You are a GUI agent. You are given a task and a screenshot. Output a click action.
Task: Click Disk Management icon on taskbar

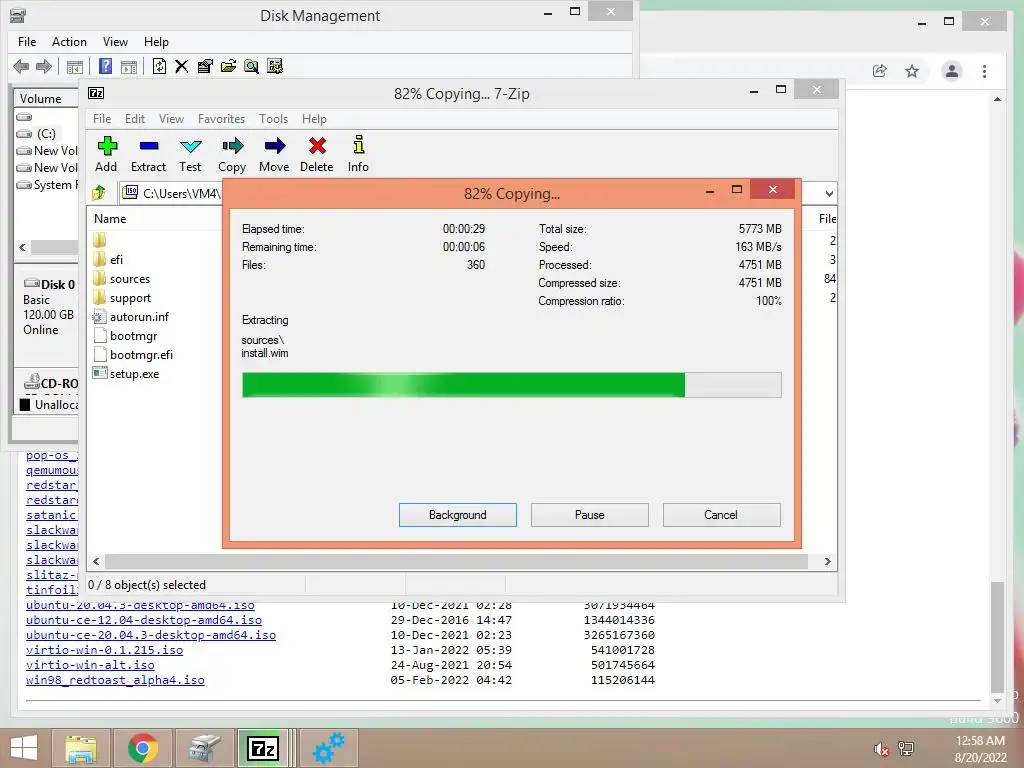pyautogui.click(x=204, y=748)
